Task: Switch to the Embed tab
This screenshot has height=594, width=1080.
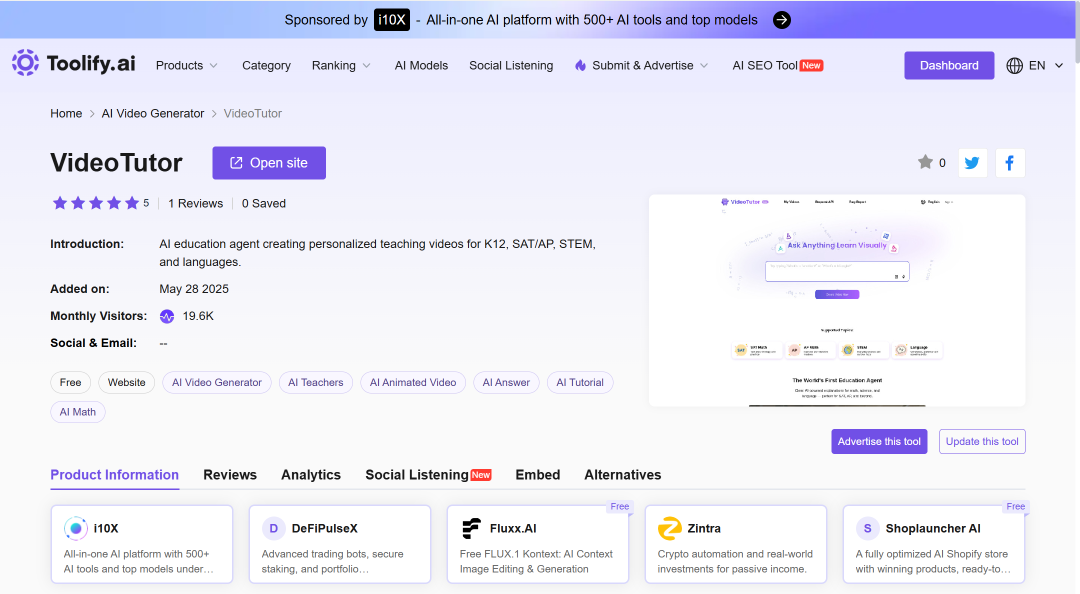Action: (x=537, y=475)
